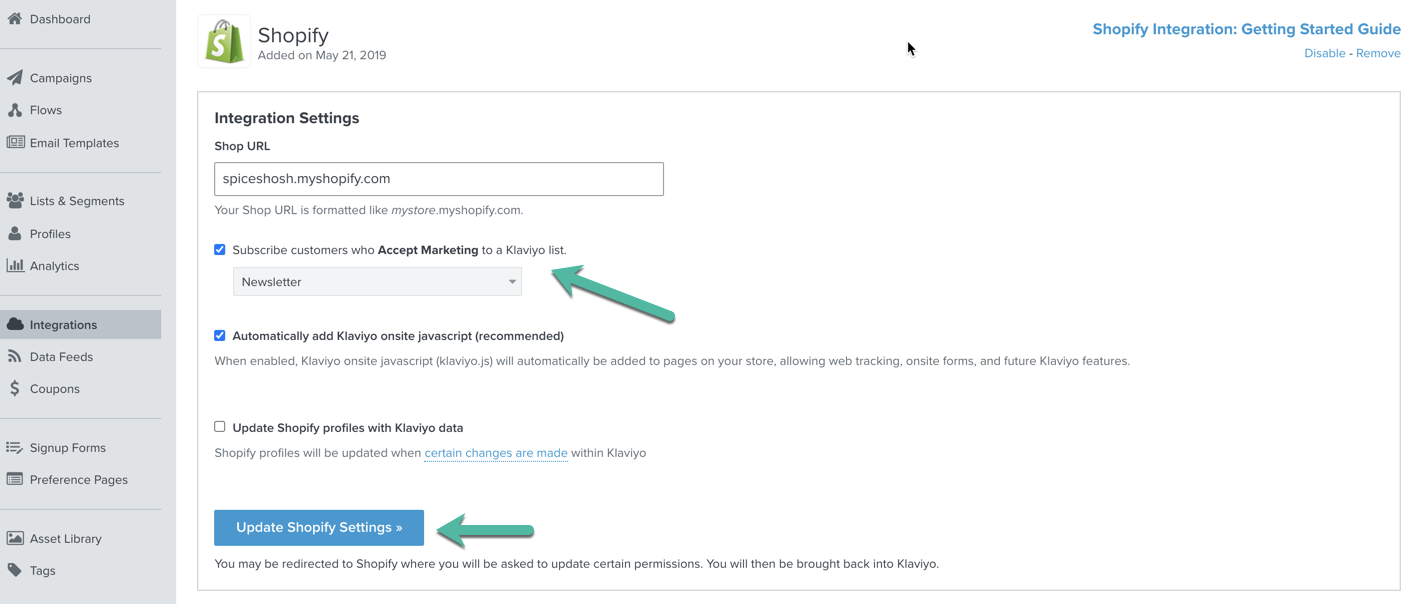Viewport: 1421px width, 604px height.
Task: Click the Asset Library image icon
Action: coord(15,539)
